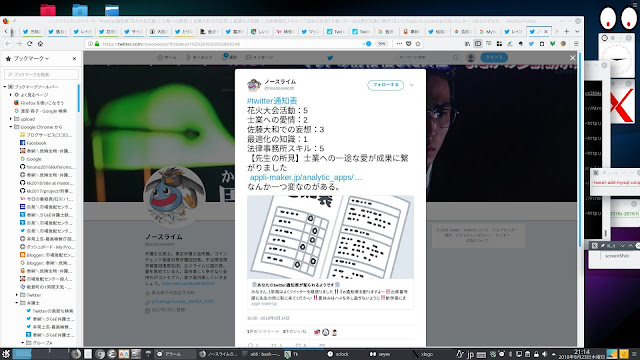Image resolution: width=640 pixels, height=360 pixels.
Task: Close the active Firefox tab
Action: click(x=546, y=31)
